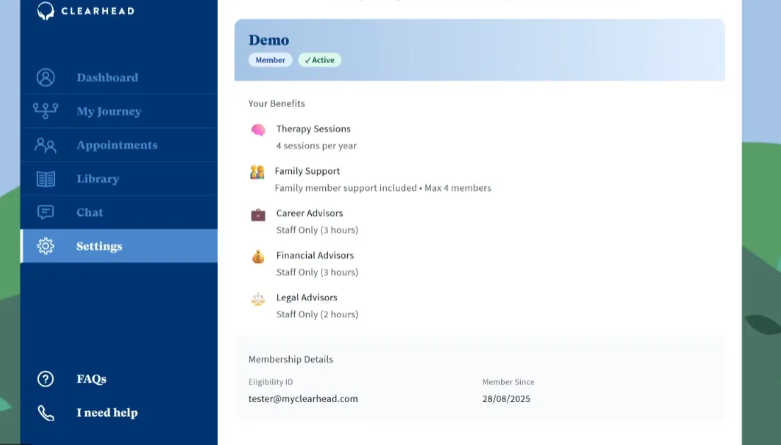Click the Career Advisors briefcase icon
Image resolution: width=781 pixels, height=445 pixels.
(x=258, y=215)
